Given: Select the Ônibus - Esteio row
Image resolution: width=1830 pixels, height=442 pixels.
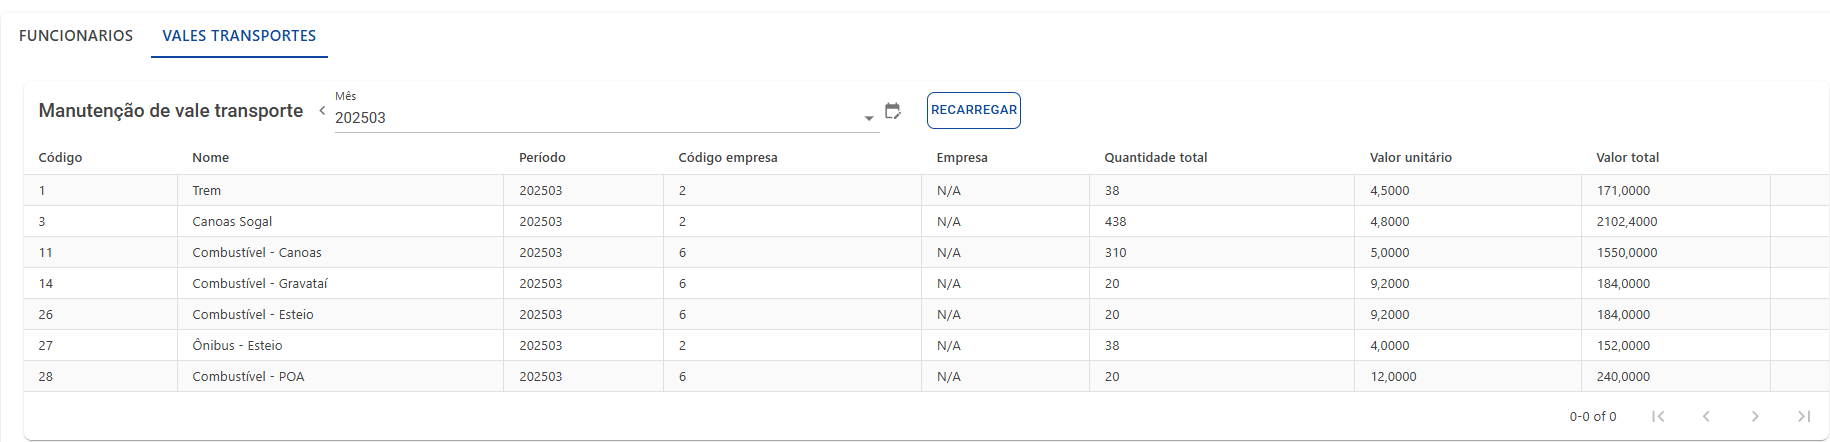Looking at the screenshot, I should [926, 345].
